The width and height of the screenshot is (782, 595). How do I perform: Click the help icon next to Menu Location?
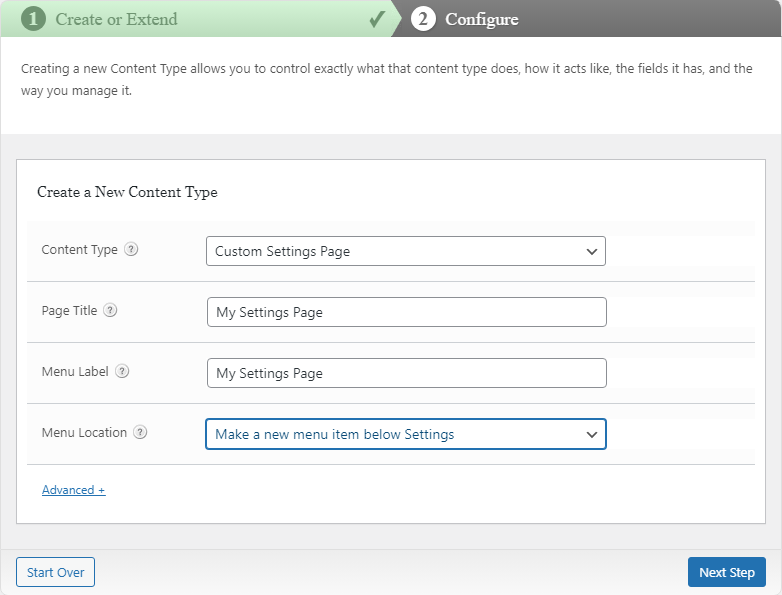pyautogui.click(x=140, y=432)
